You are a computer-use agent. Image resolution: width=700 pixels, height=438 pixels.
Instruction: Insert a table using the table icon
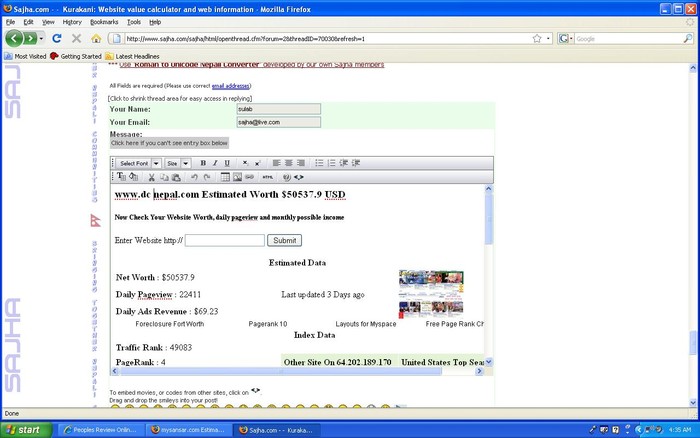(225, 177)
